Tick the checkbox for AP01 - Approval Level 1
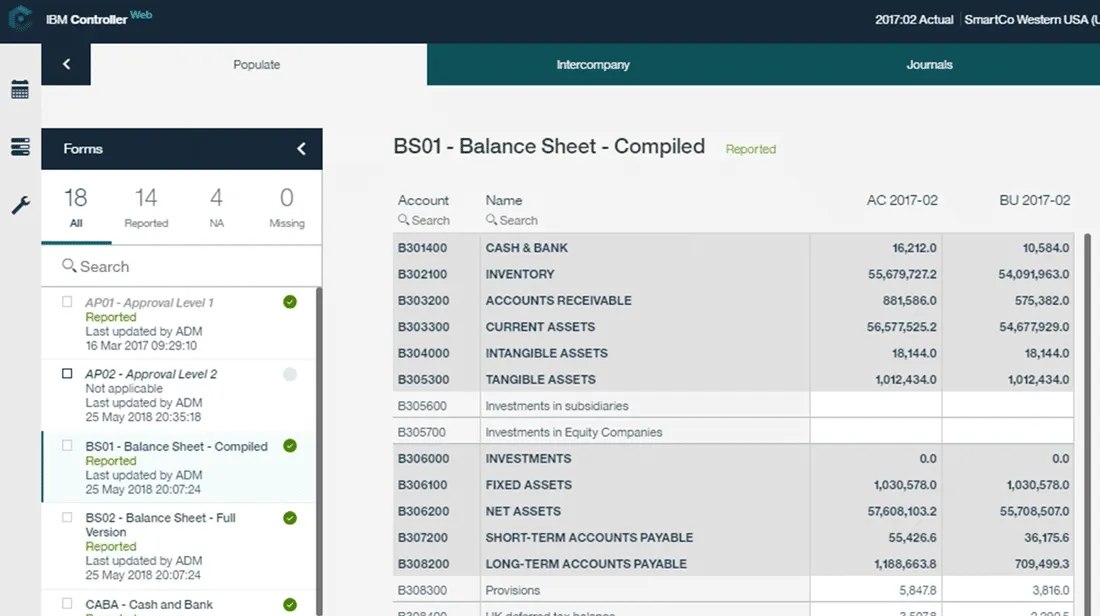This screenshot has width=1100, height=616. 67,302
